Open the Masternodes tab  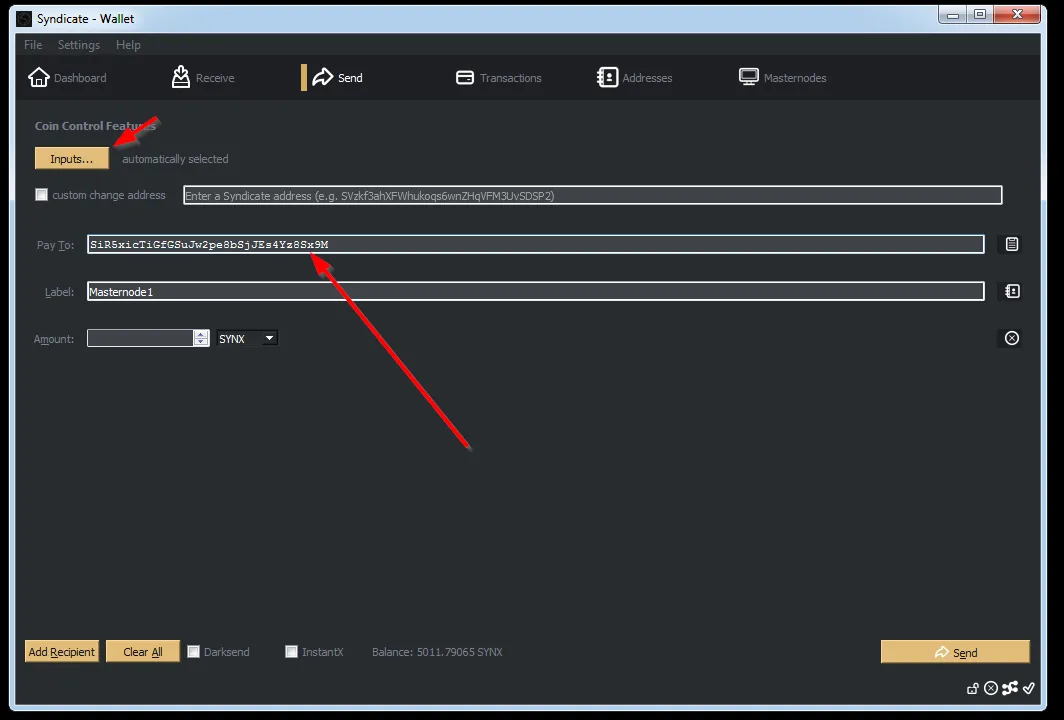pos(782,78)
